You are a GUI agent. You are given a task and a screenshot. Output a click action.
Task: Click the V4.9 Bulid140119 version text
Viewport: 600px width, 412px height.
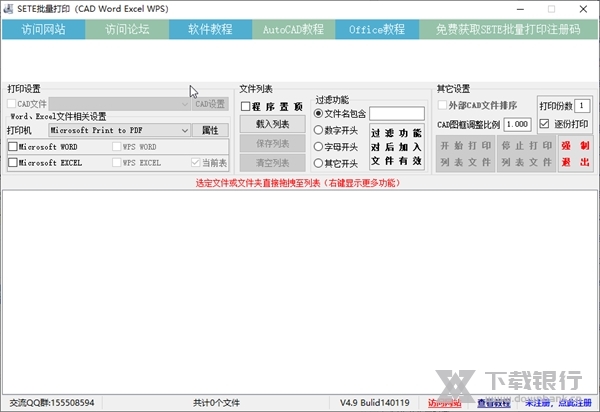click(x=375, y=402)
